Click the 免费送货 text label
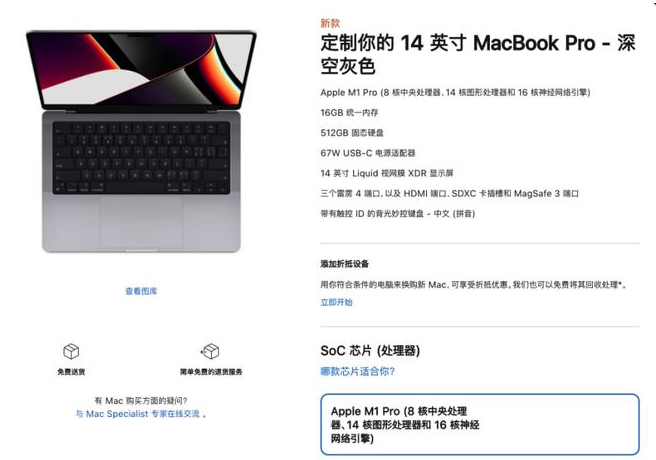Screen dimensions: 656x460 point(71,372)
